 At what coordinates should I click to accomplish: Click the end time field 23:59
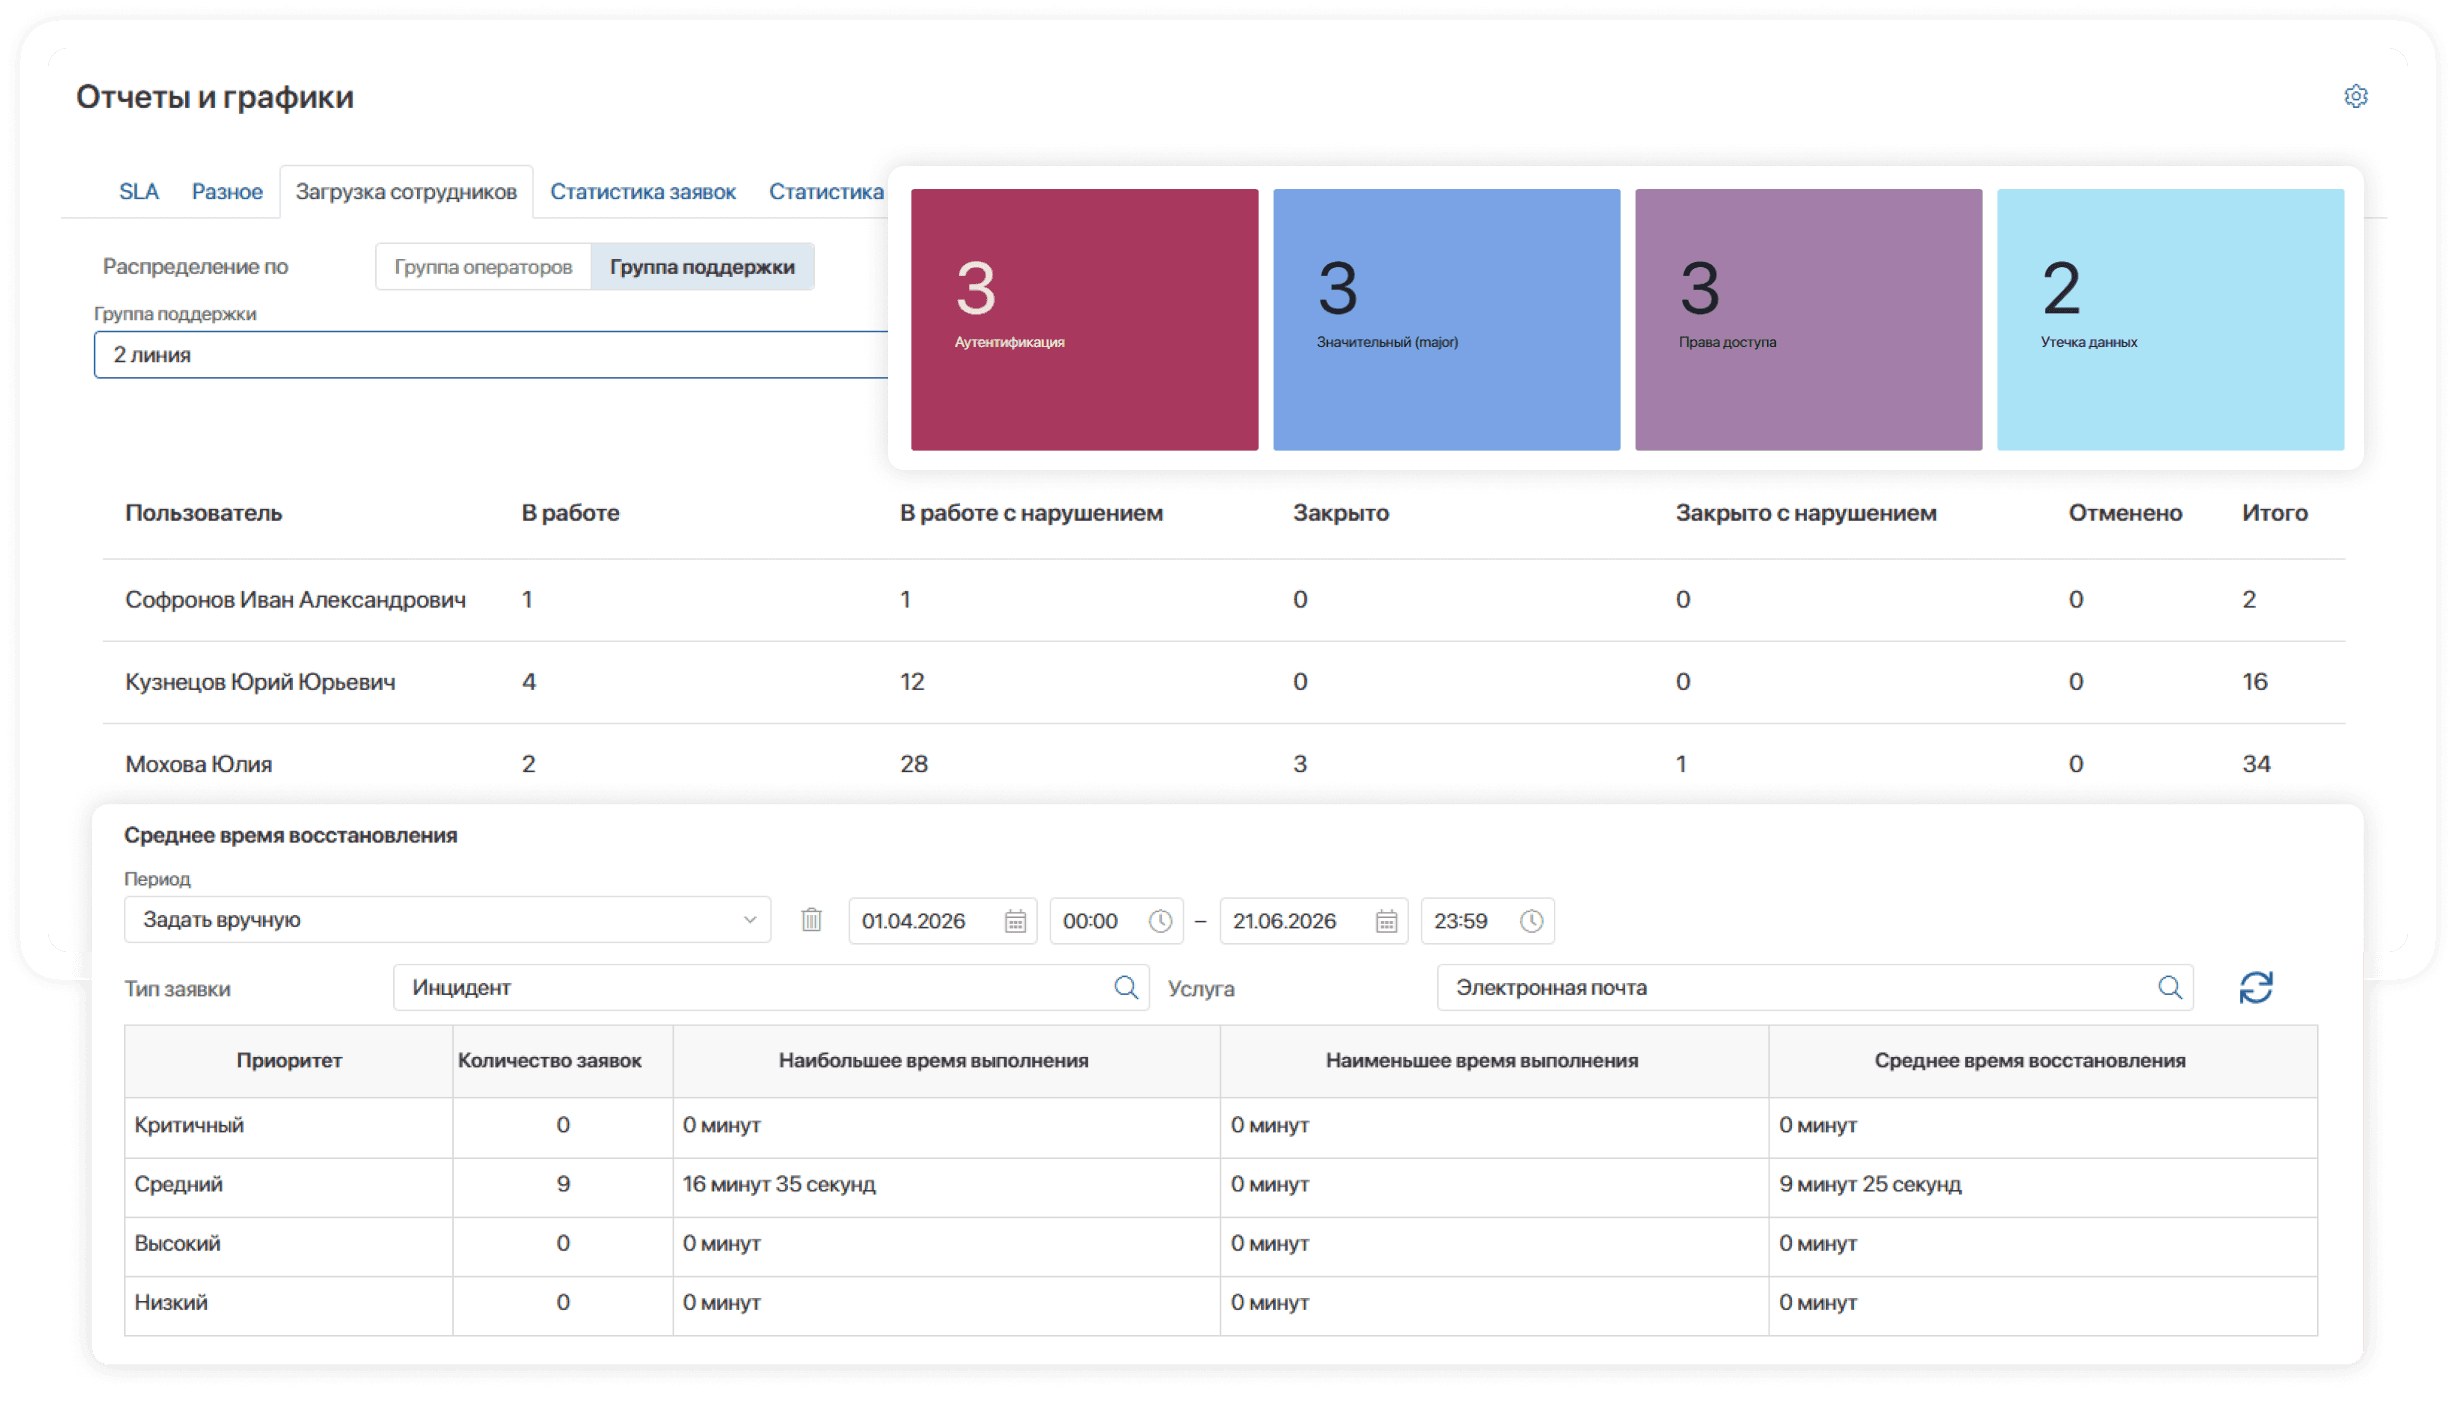pyautogui.click(x=1487, y=921)
